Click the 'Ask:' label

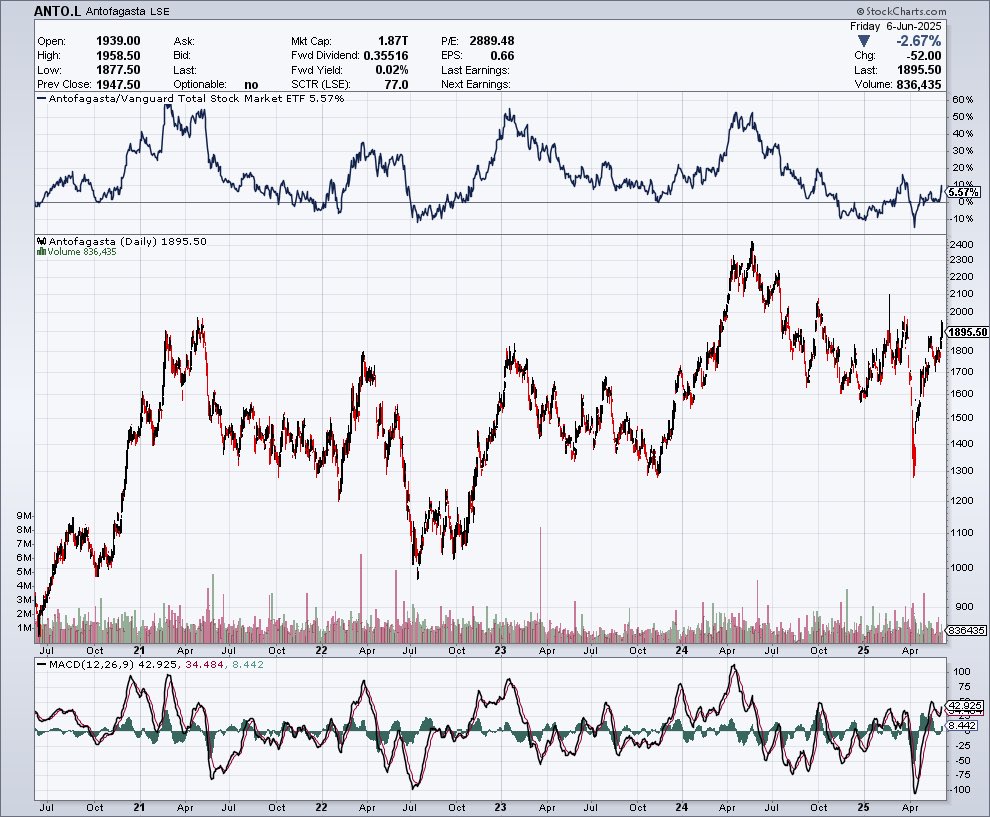point(184,41)
